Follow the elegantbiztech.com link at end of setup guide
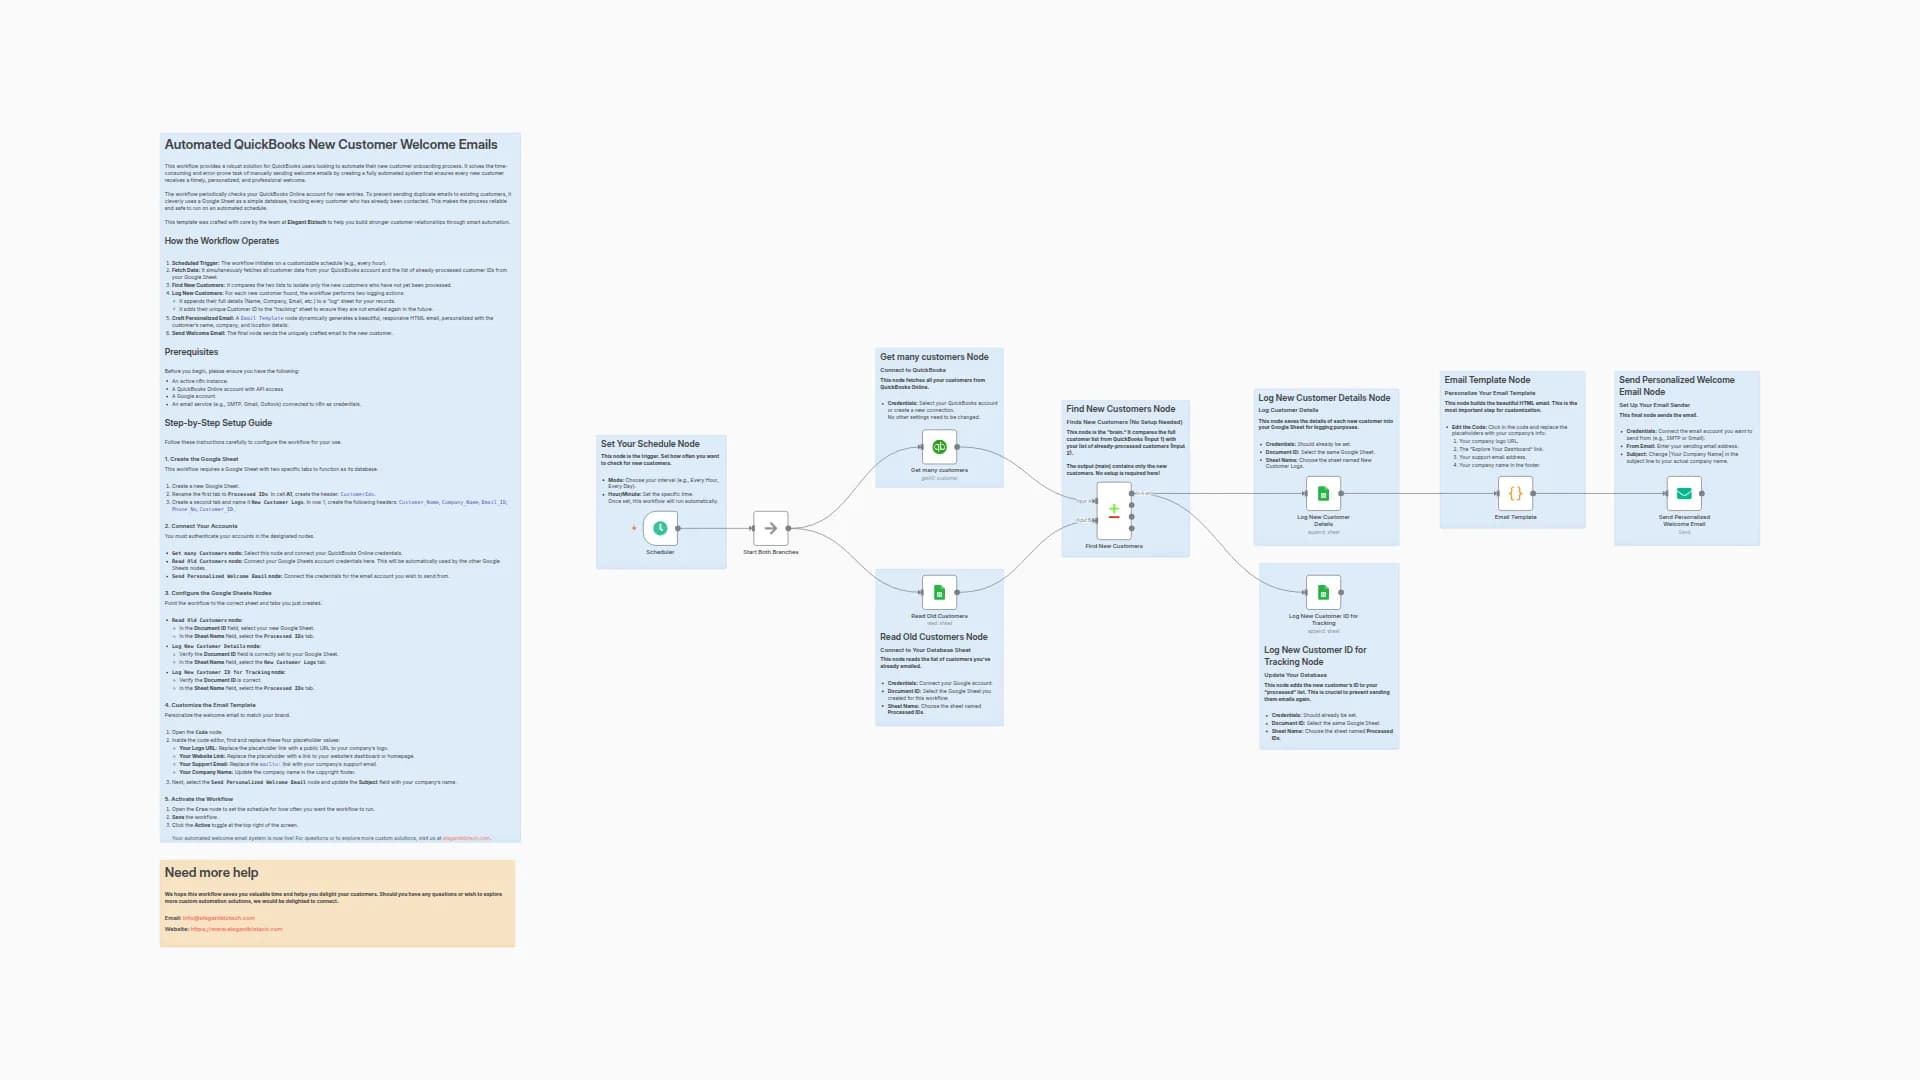This screenshot has width=1920, height=1080. [x=466, y=838]
